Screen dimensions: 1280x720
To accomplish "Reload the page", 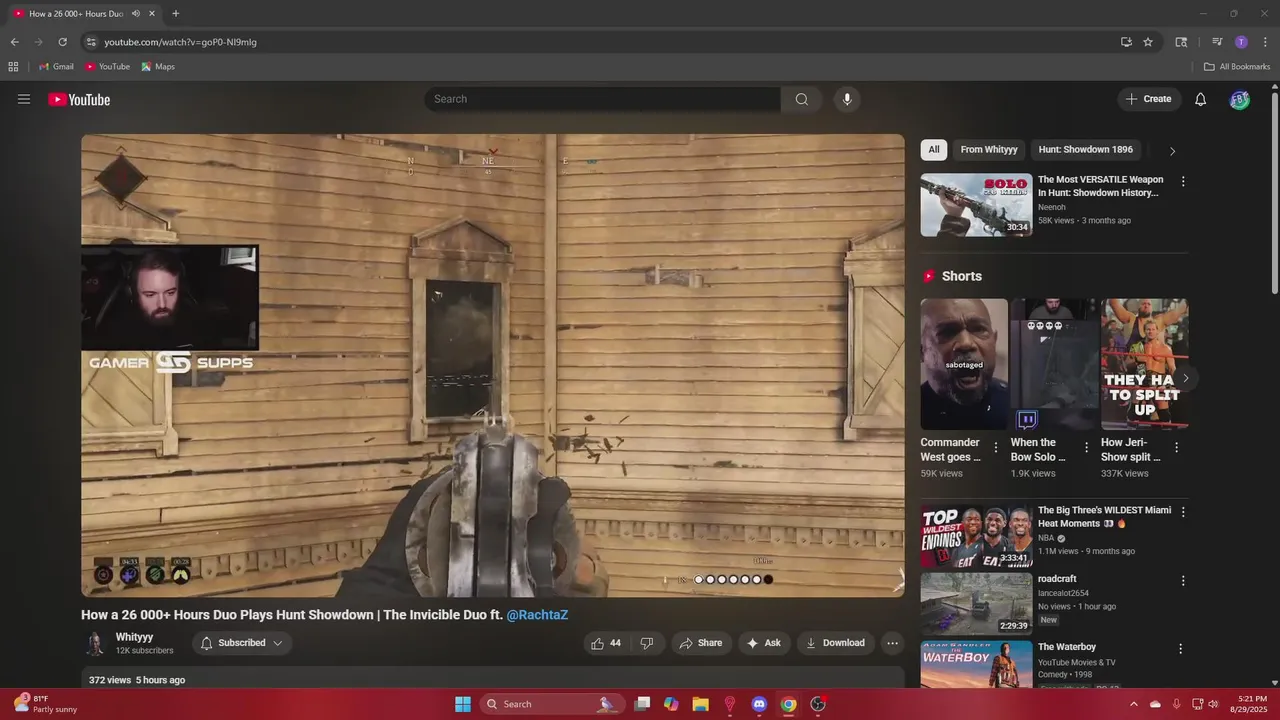I will (62, 42).
